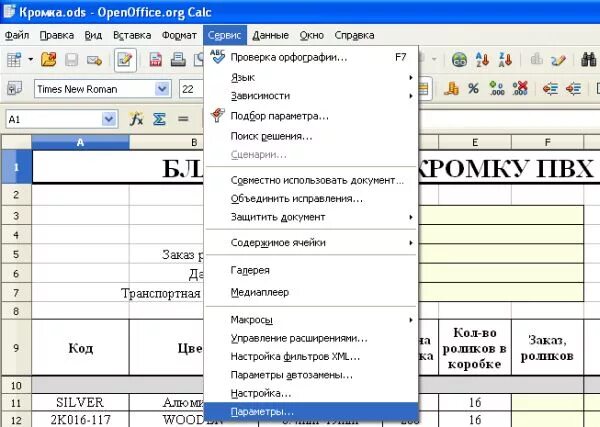Viewport: 600px width, 427px height.
Task: Open Галерея from the menu
Action: point(311,270)
